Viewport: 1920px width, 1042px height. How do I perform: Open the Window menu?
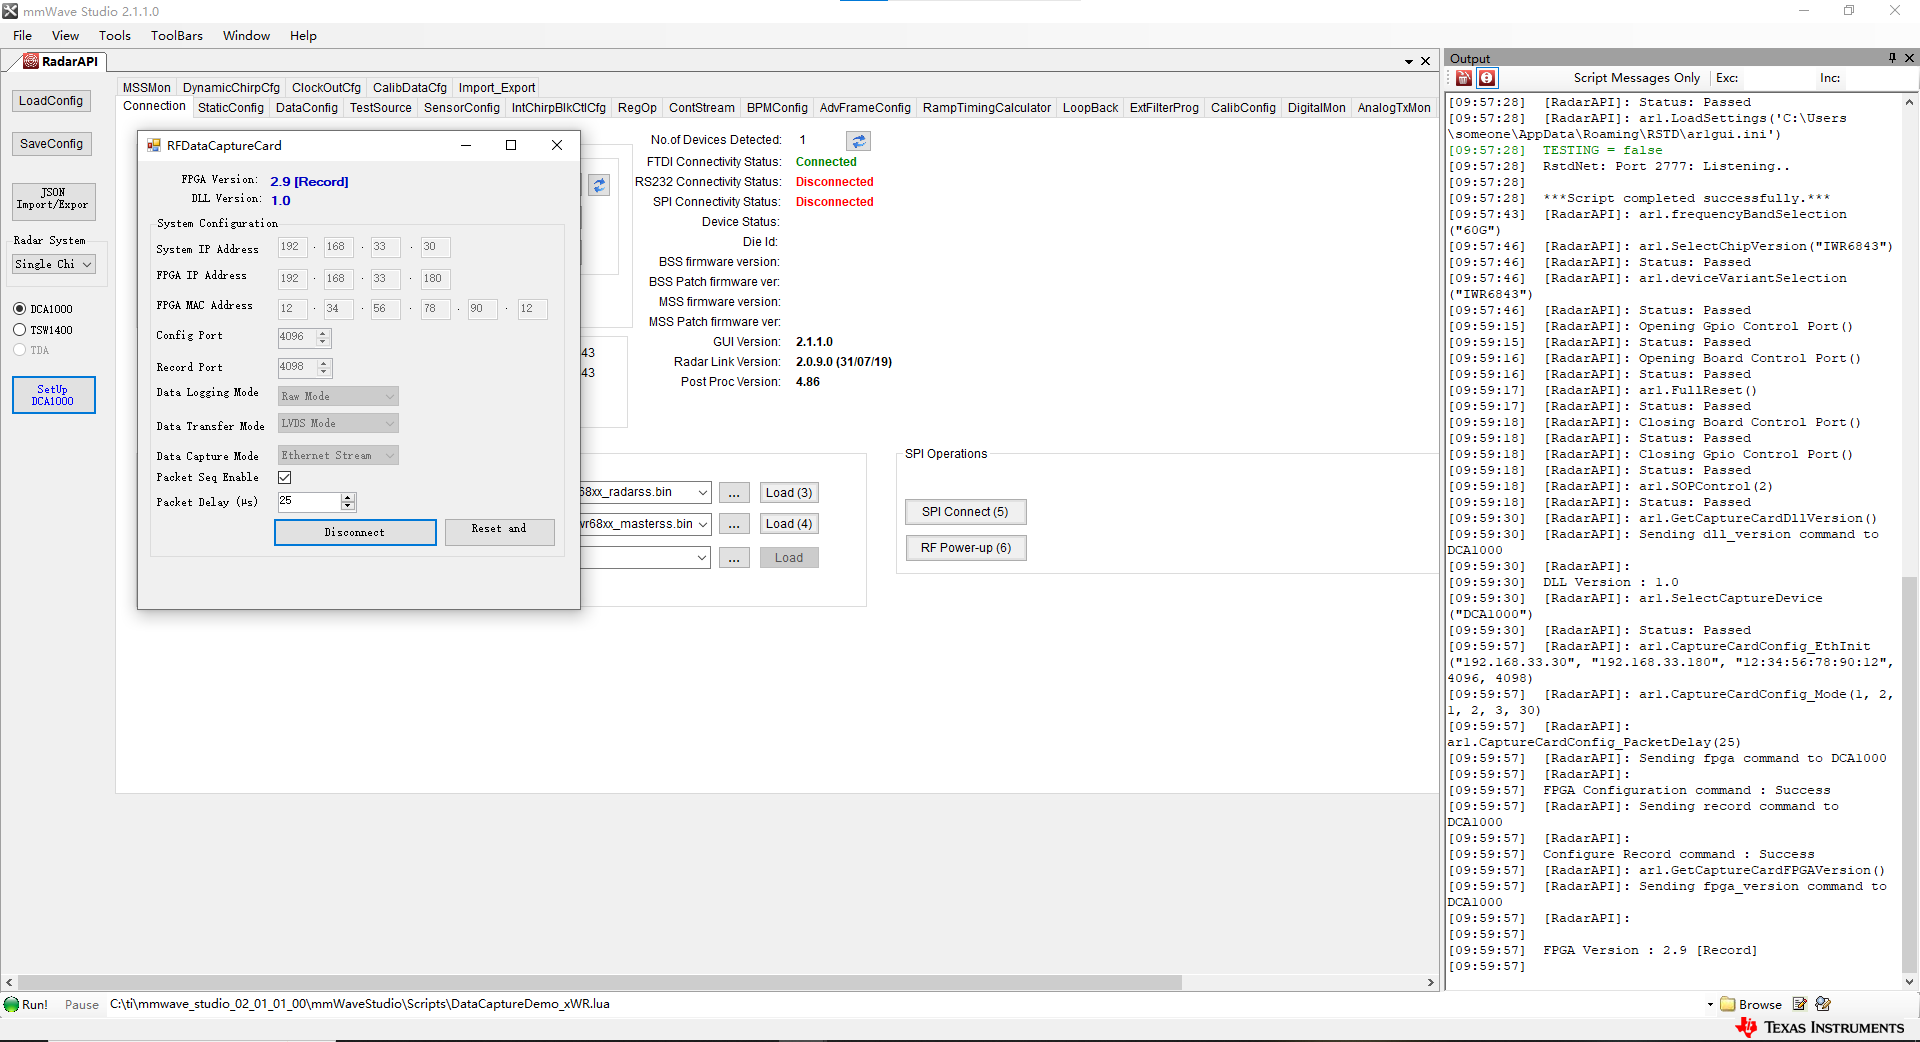tap(246, 36)
